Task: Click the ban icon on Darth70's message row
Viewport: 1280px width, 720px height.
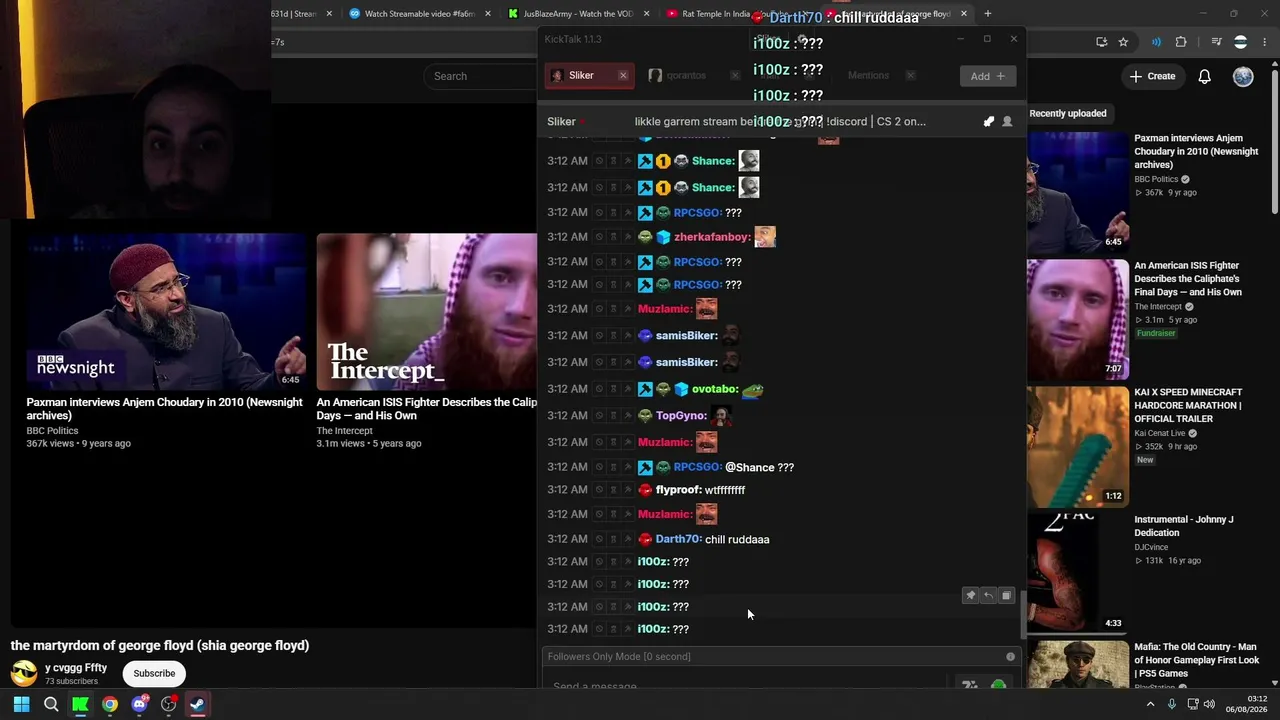Action: point(600,540)
